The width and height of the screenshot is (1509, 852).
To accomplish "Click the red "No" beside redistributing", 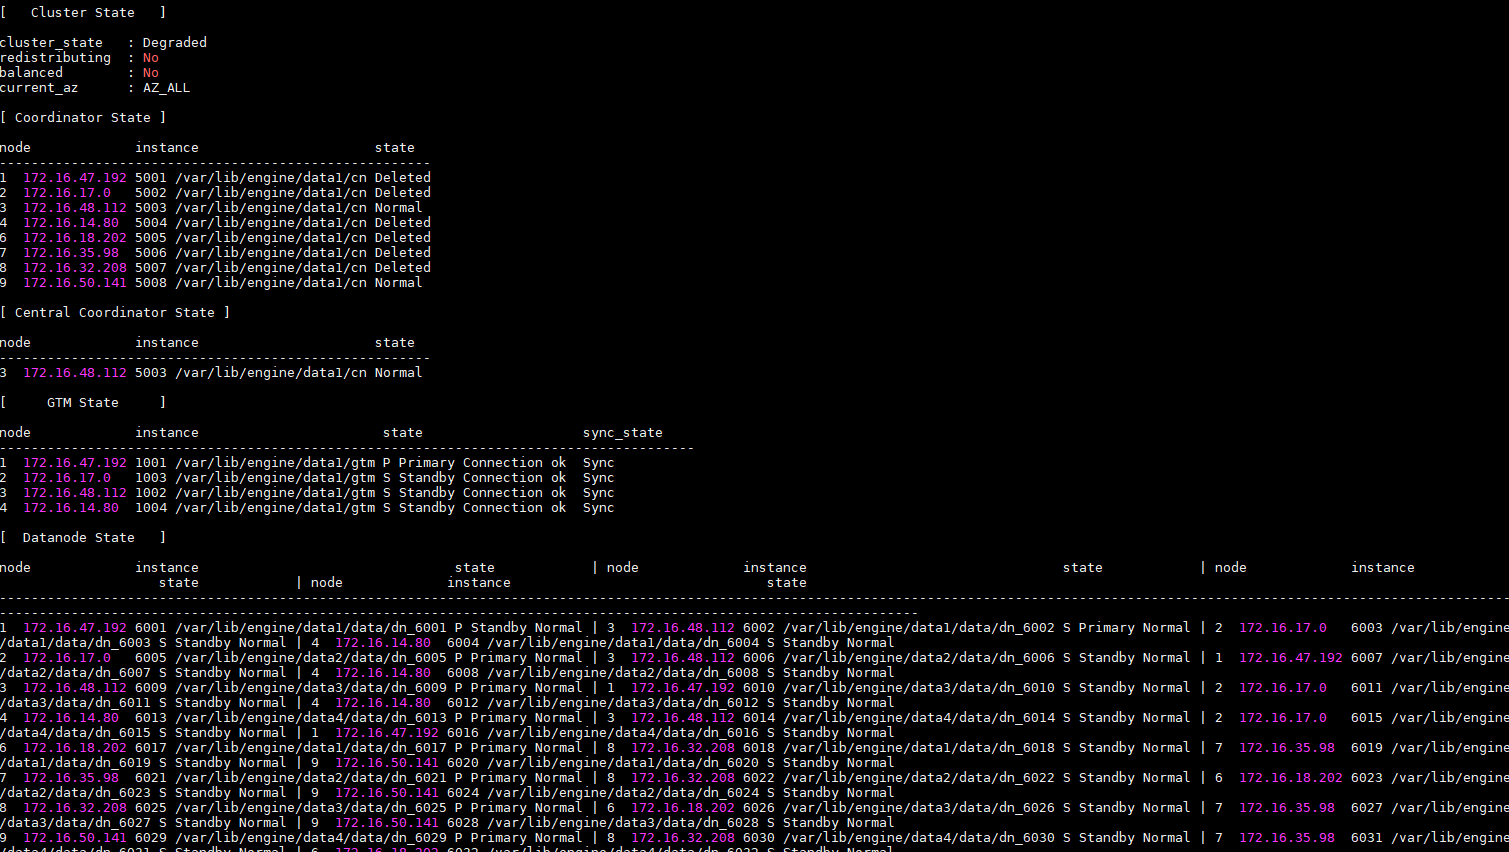I will pos(151,58).
